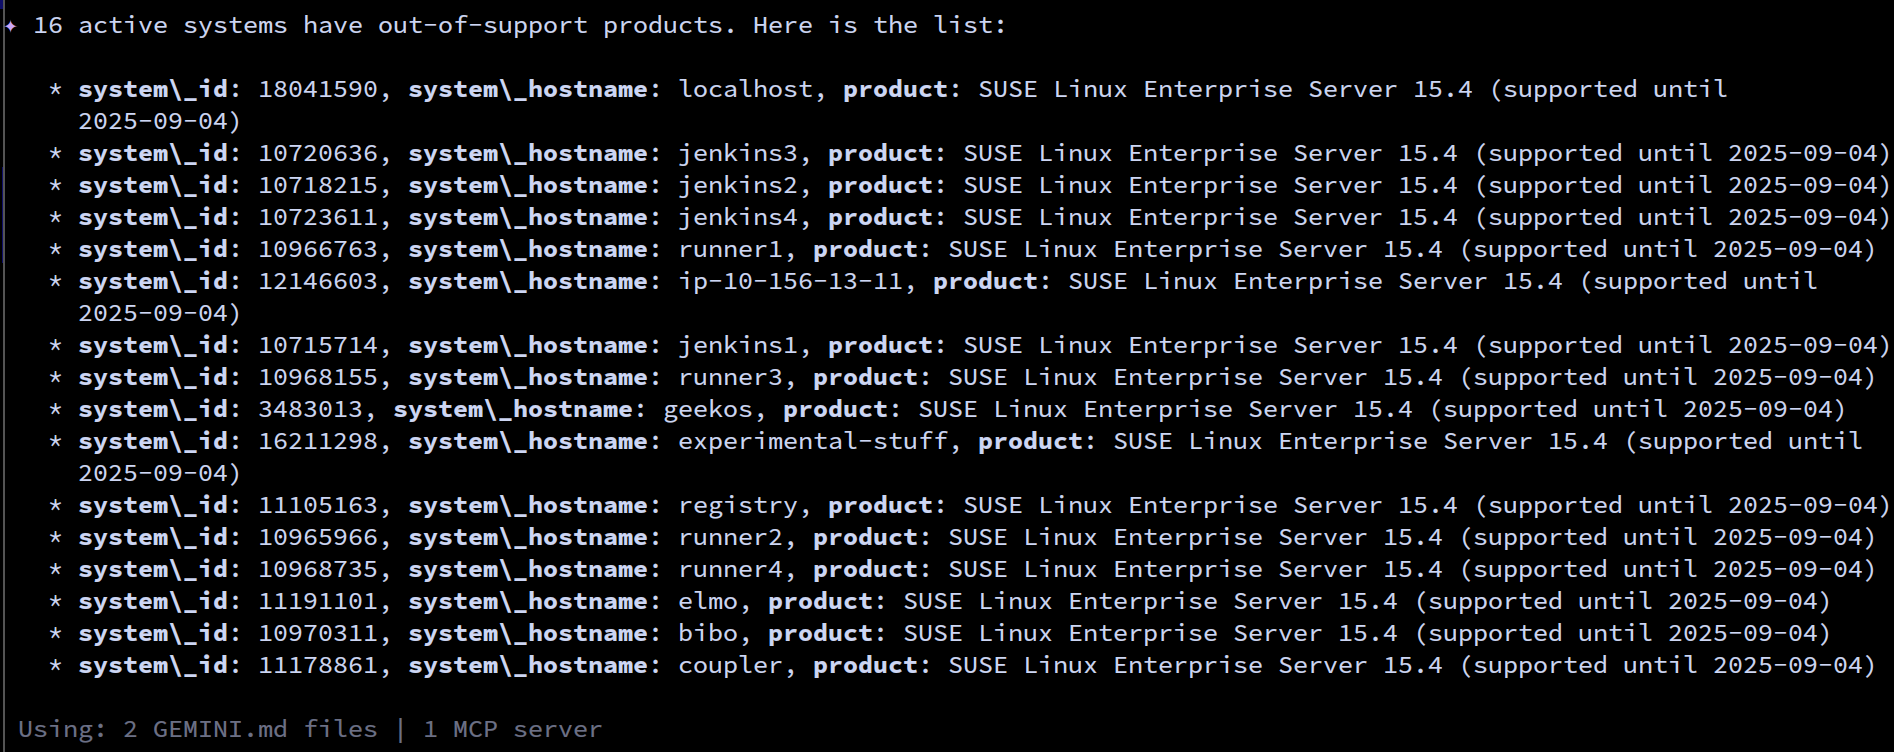The width and height of the screenshot is (1894, 752).
Task: Click system ID 10718215
Action: tap(318, 185)
